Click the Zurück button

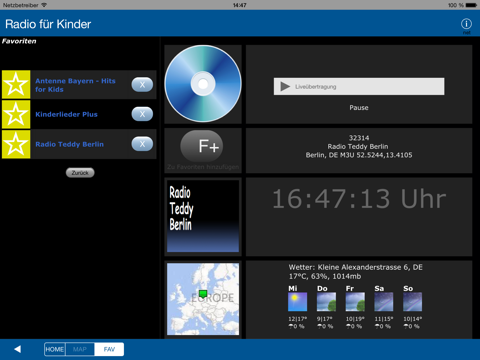80,173
